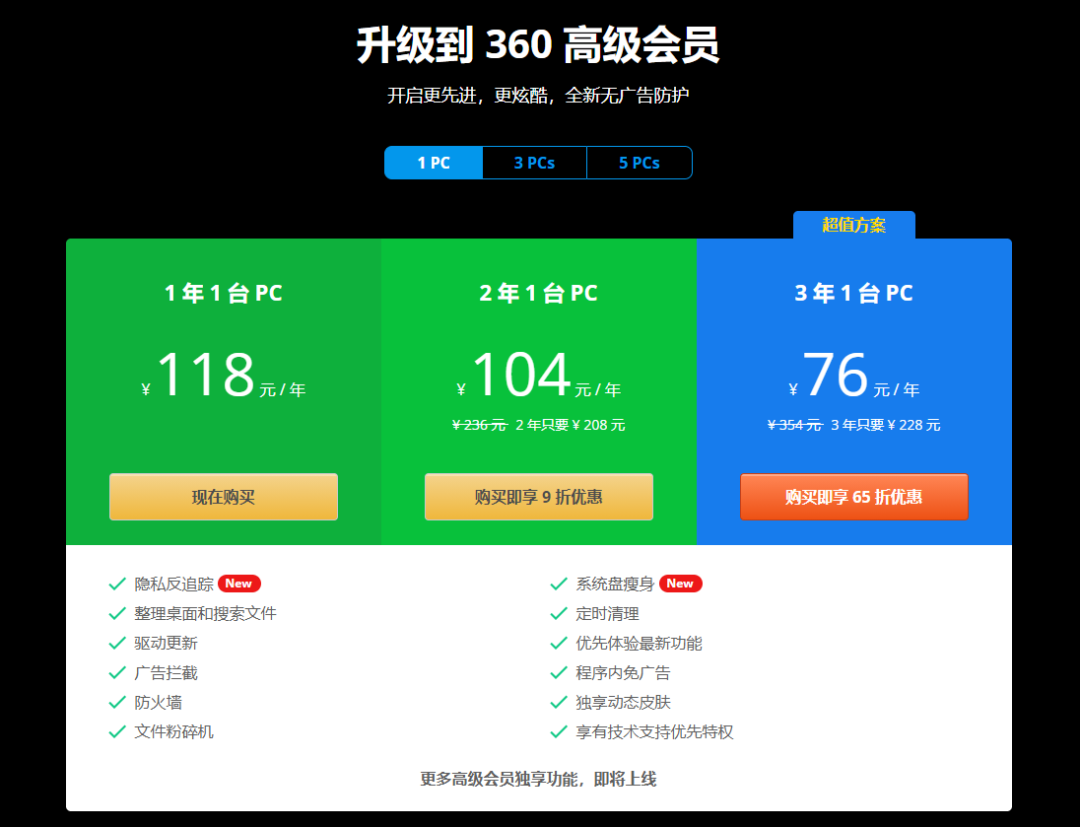Switch to the 3 PCs tab
Image resolution: width=1080 pixels, height=827 pixels.
[533, 162]
